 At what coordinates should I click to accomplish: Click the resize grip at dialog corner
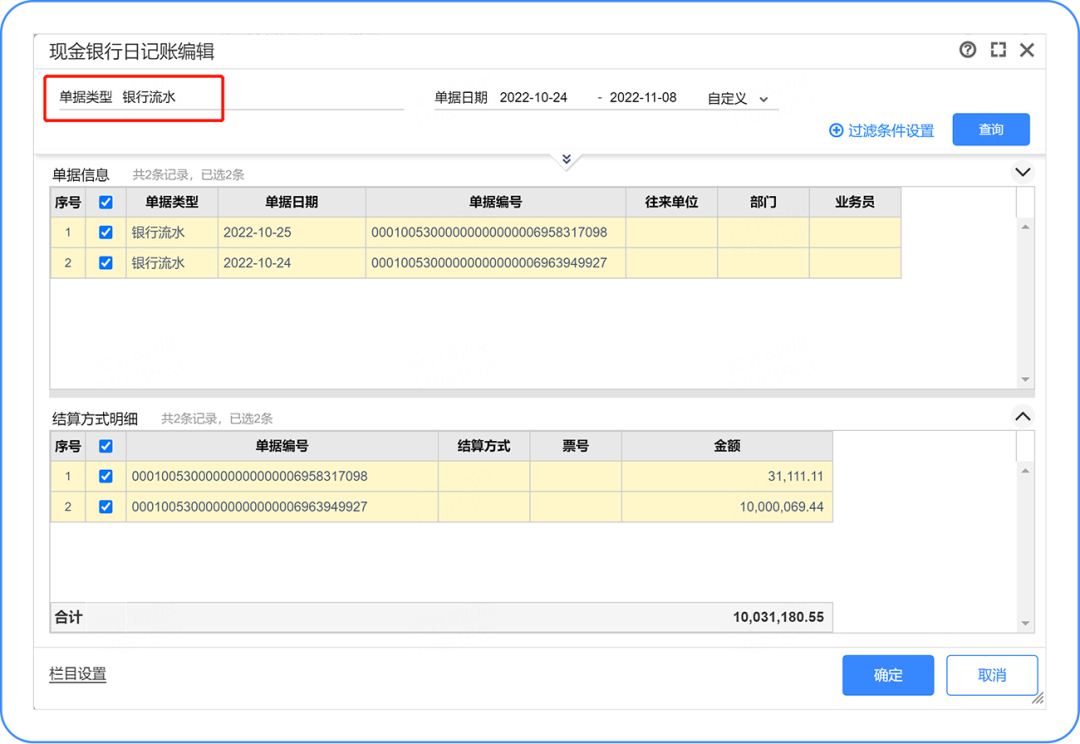[x=1037, y=698]
